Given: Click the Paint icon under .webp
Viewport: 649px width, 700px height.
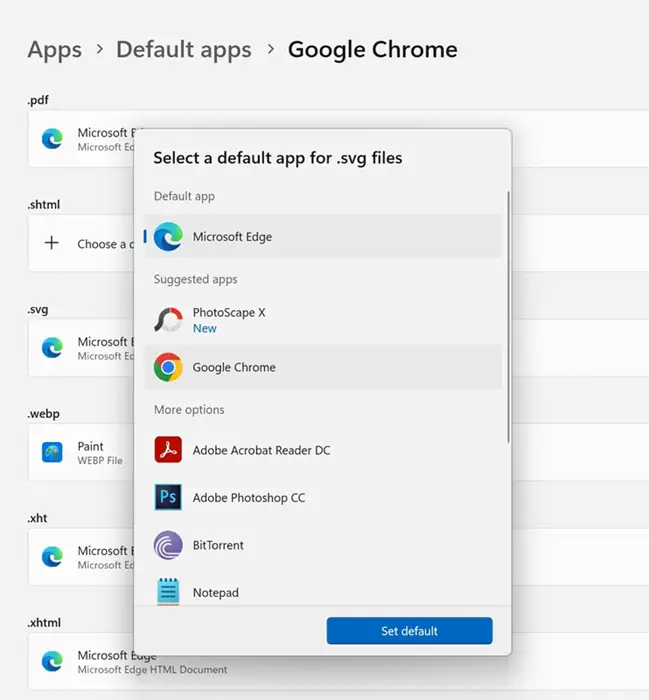Looking at the screenshot, I should [52, 452].
